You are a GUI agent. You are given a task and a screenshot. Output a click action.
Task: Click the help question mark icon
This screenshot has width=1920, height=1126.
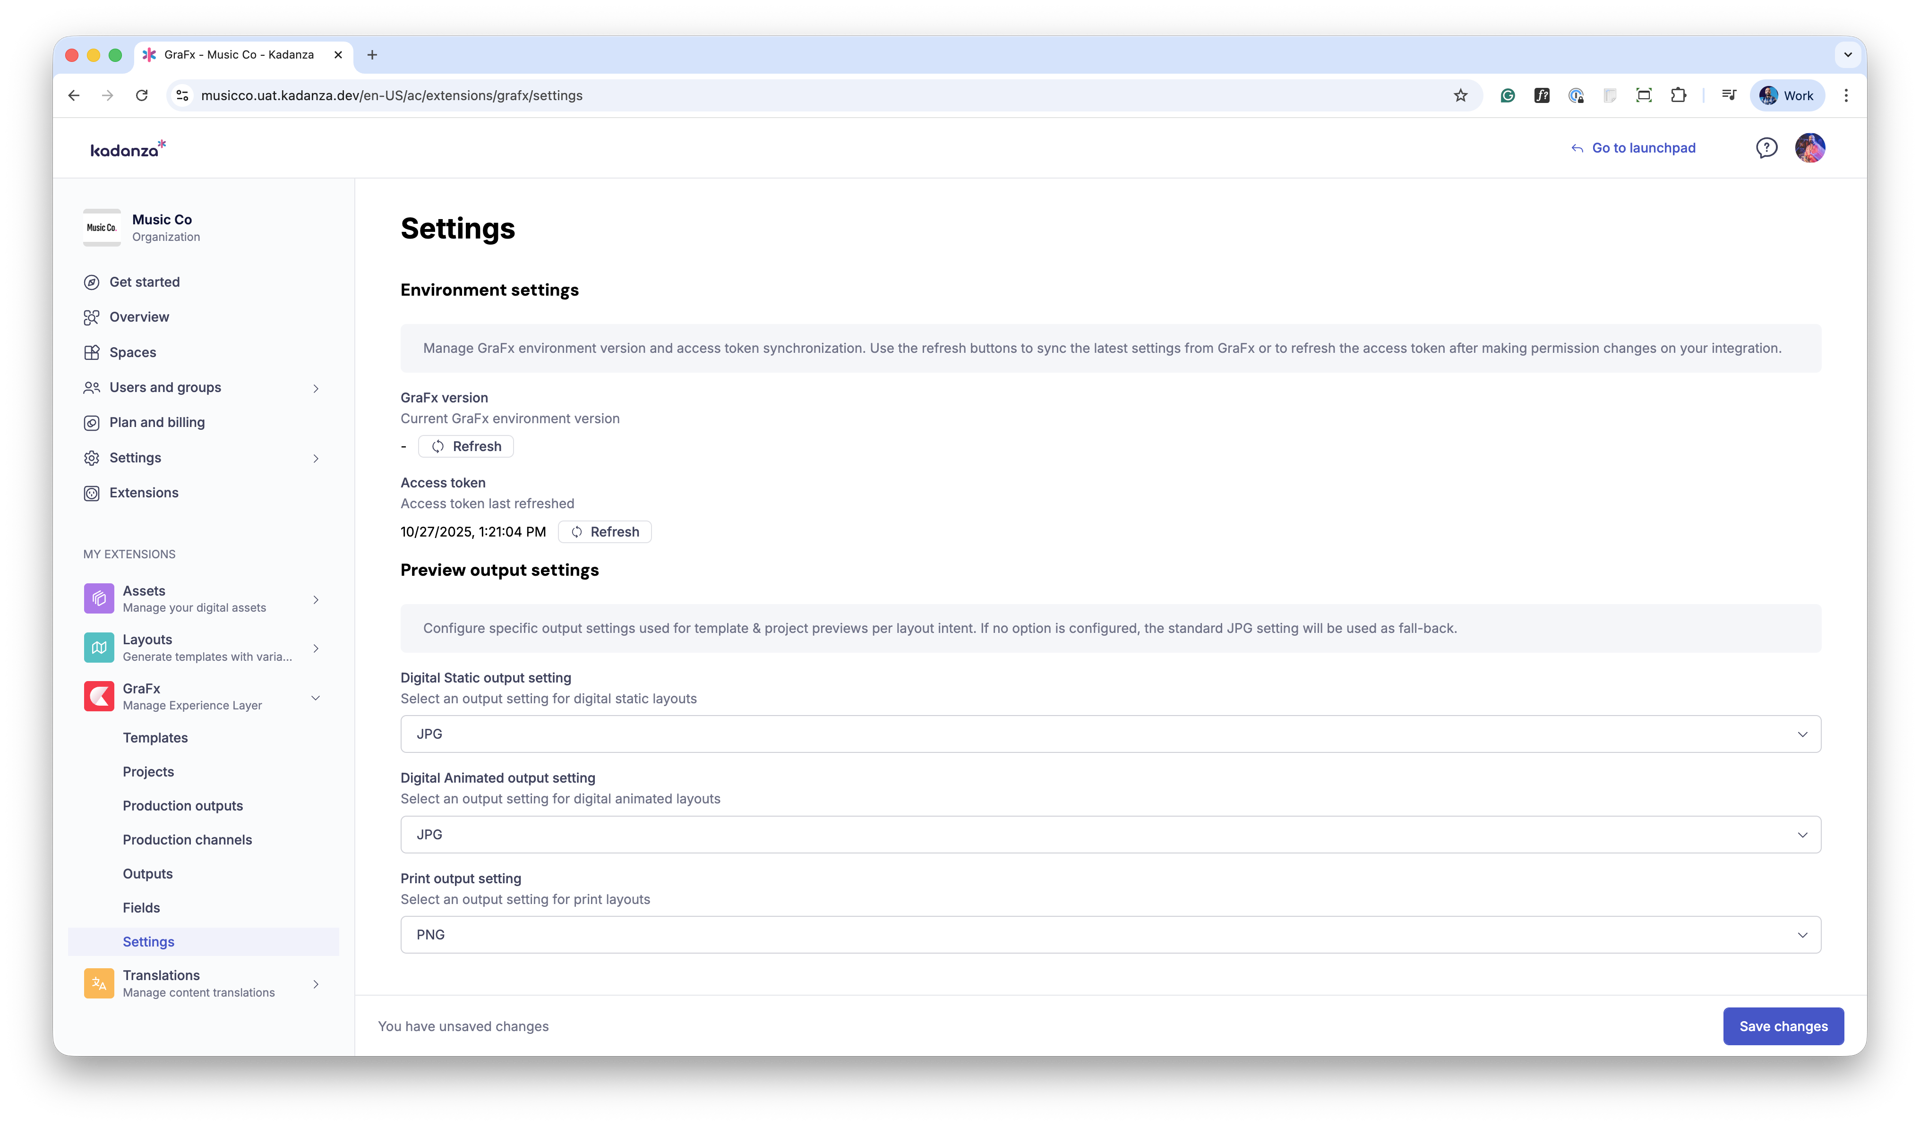click(x=1766, y=148)
